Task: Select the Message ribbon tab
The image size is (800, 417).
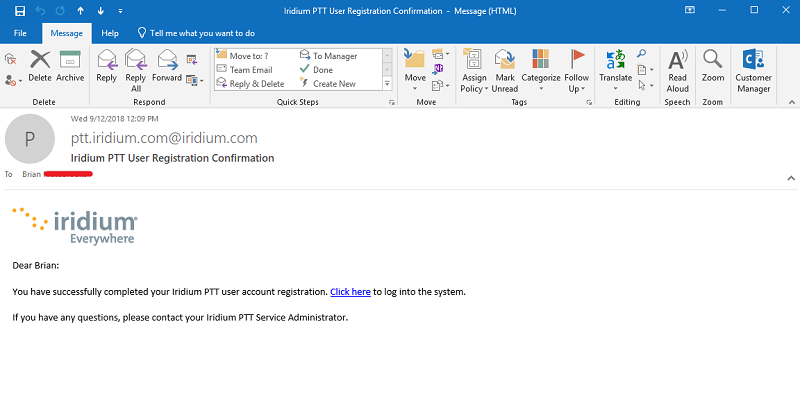Action: 66,33
